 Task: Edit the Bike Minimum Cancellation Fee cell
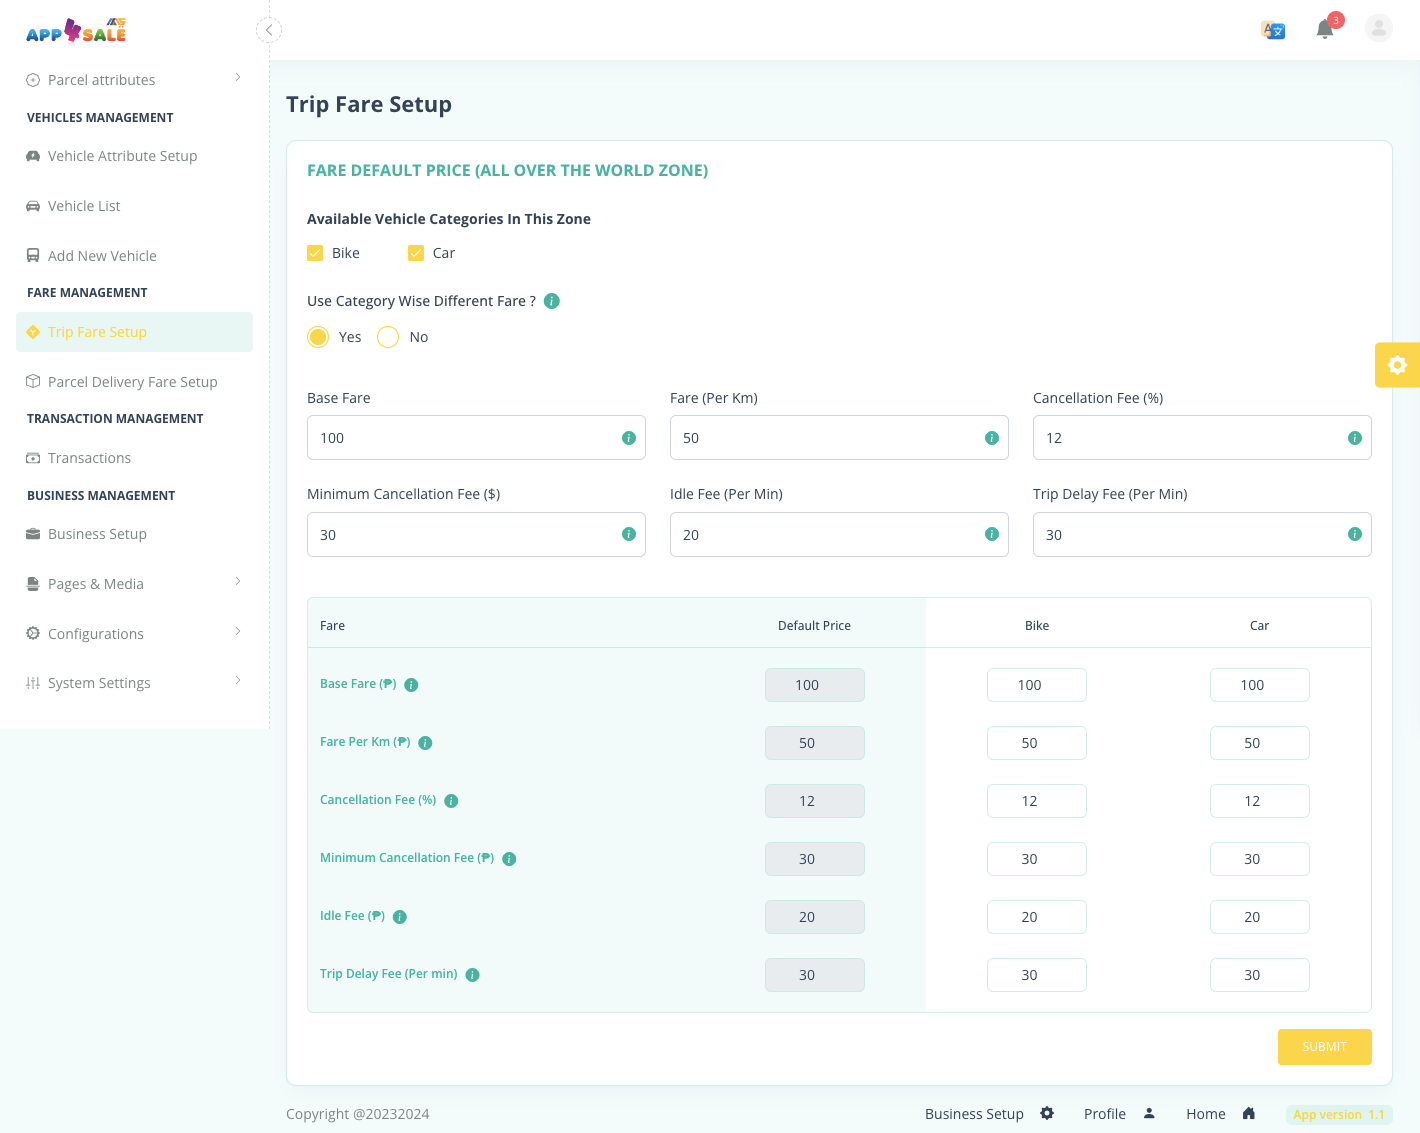click(1037, 859)
